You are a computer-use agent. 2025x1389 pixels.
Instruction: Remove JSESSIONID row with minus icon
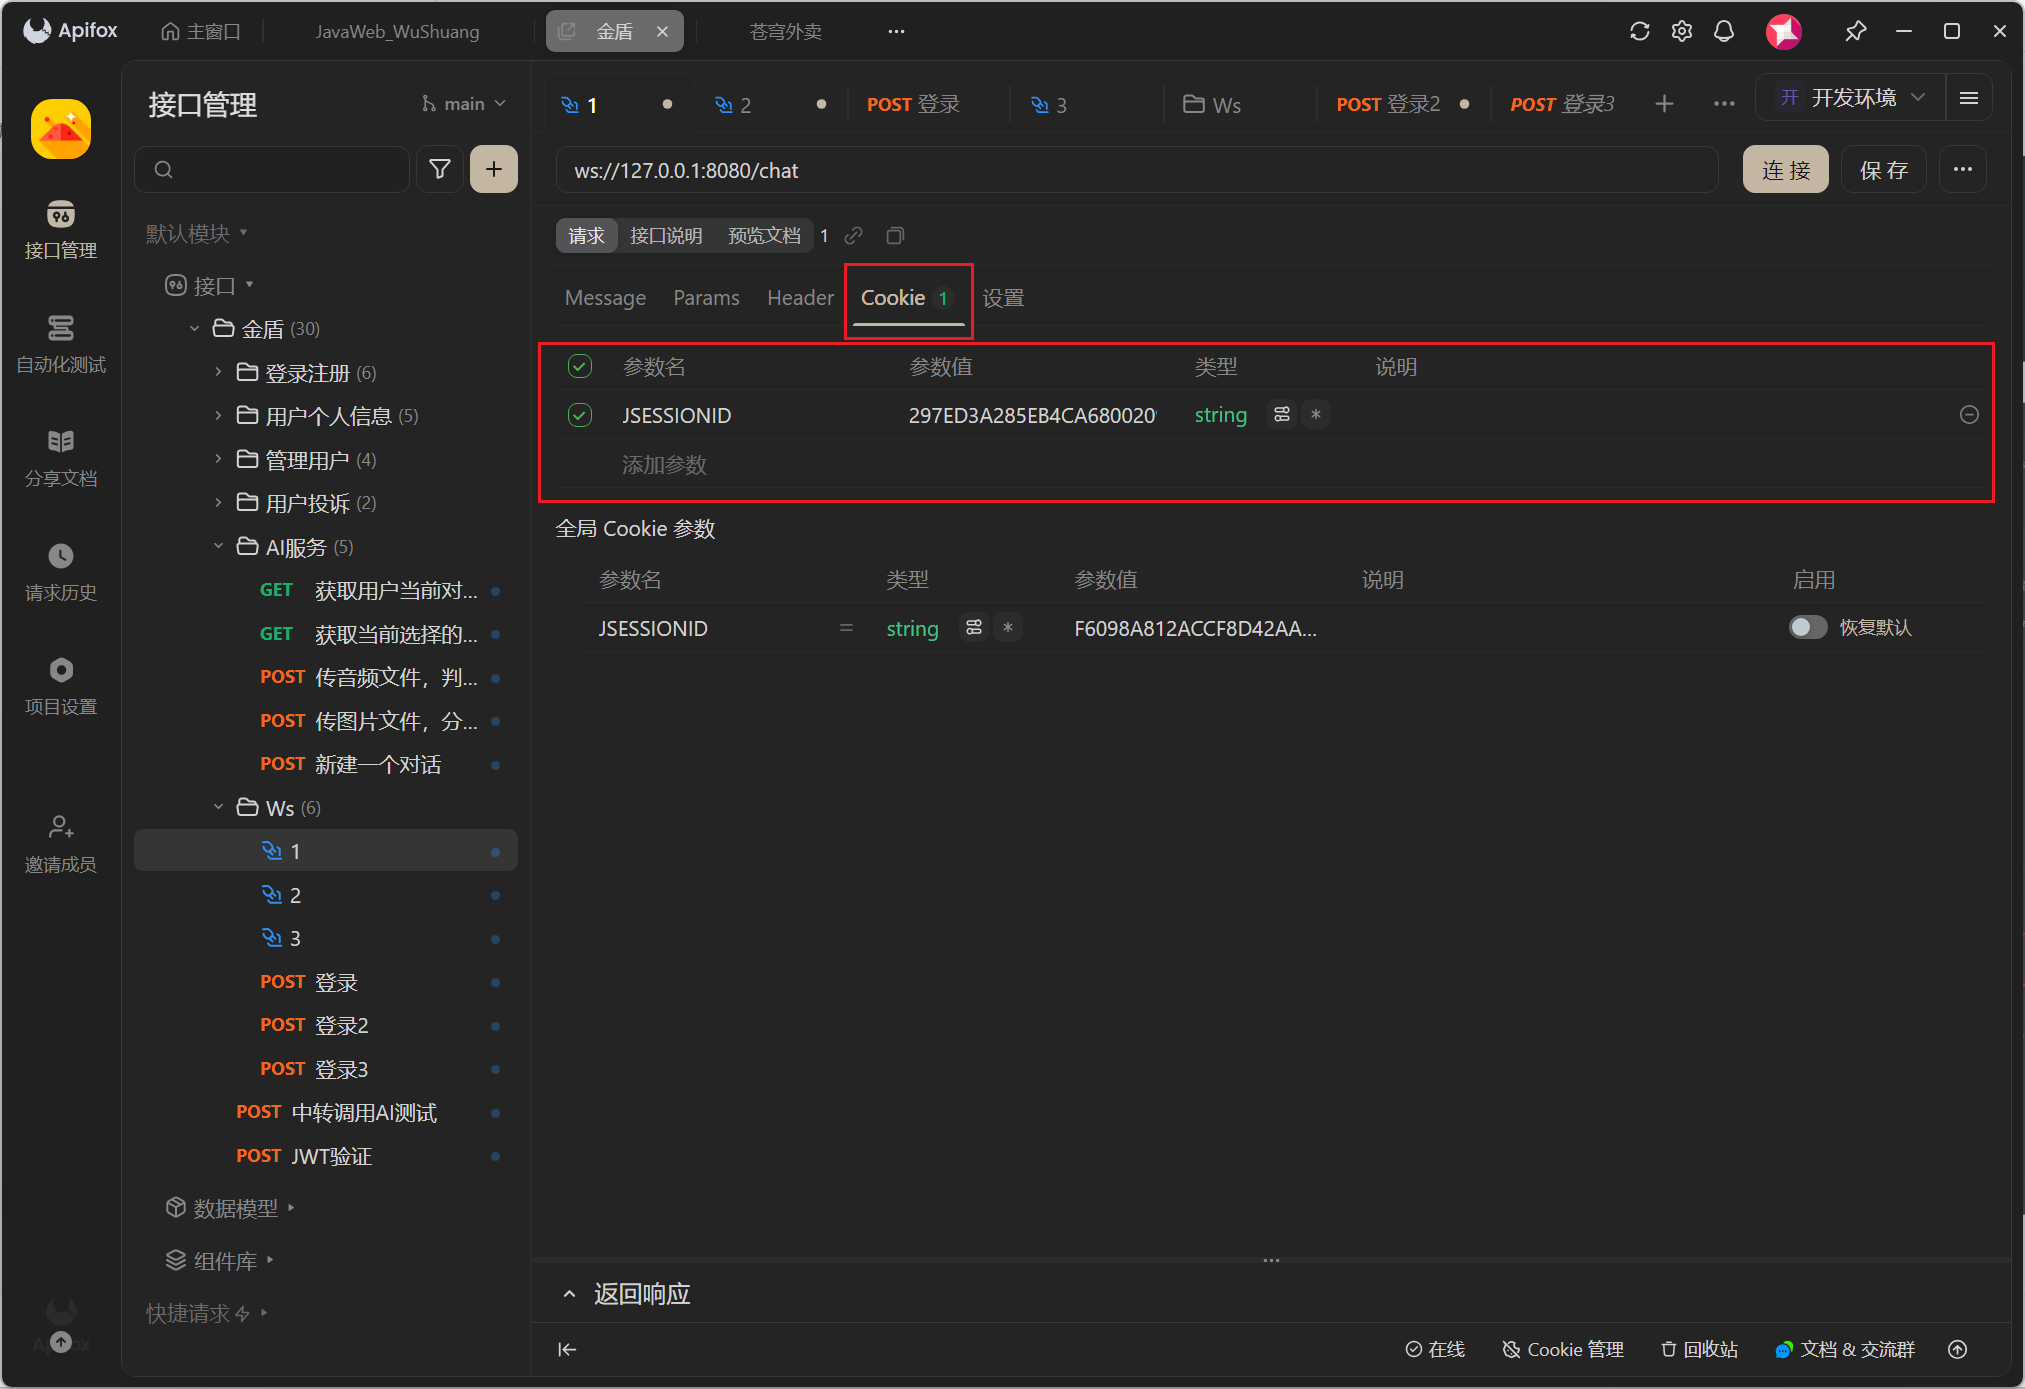1968,414
